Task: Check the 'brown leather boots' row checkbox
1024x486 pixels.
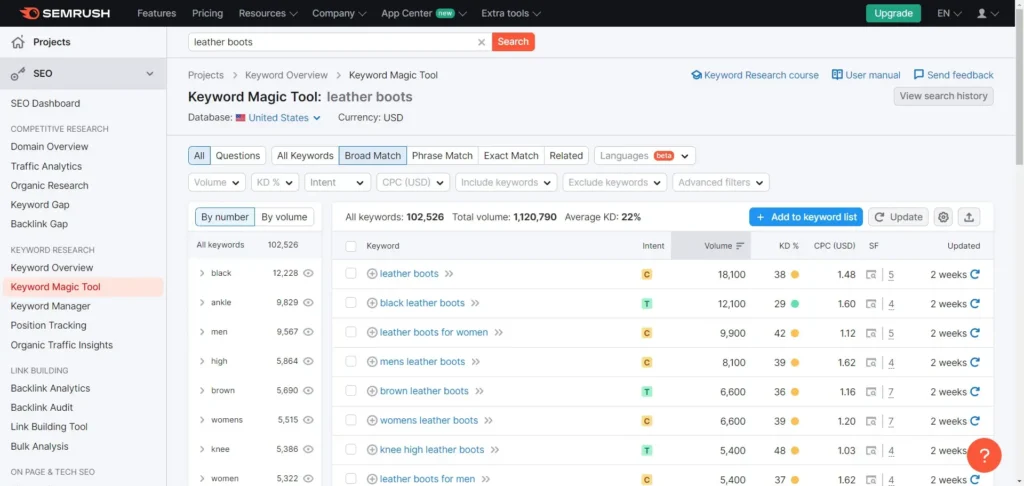Action: [x=351, y=391]
